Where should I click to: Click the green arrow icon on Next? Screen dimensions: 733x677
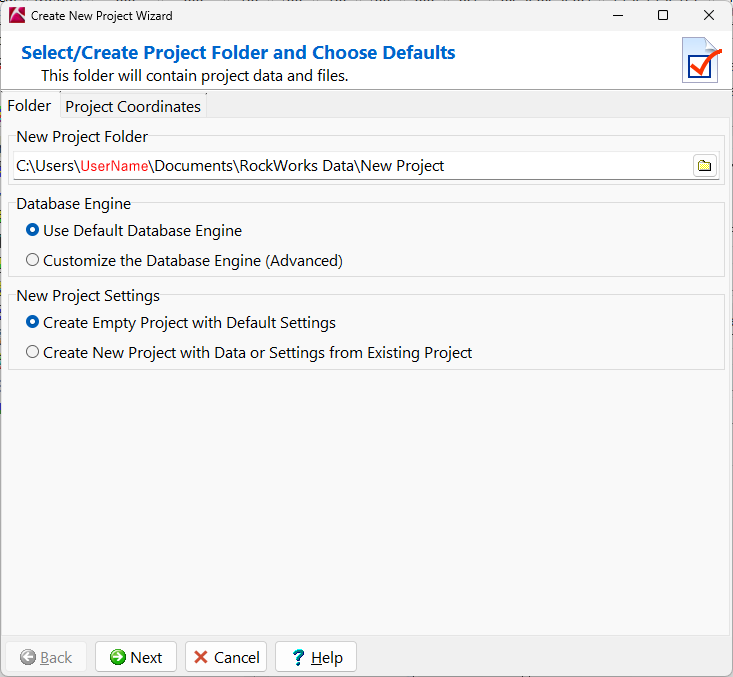[x=118, y=657]
